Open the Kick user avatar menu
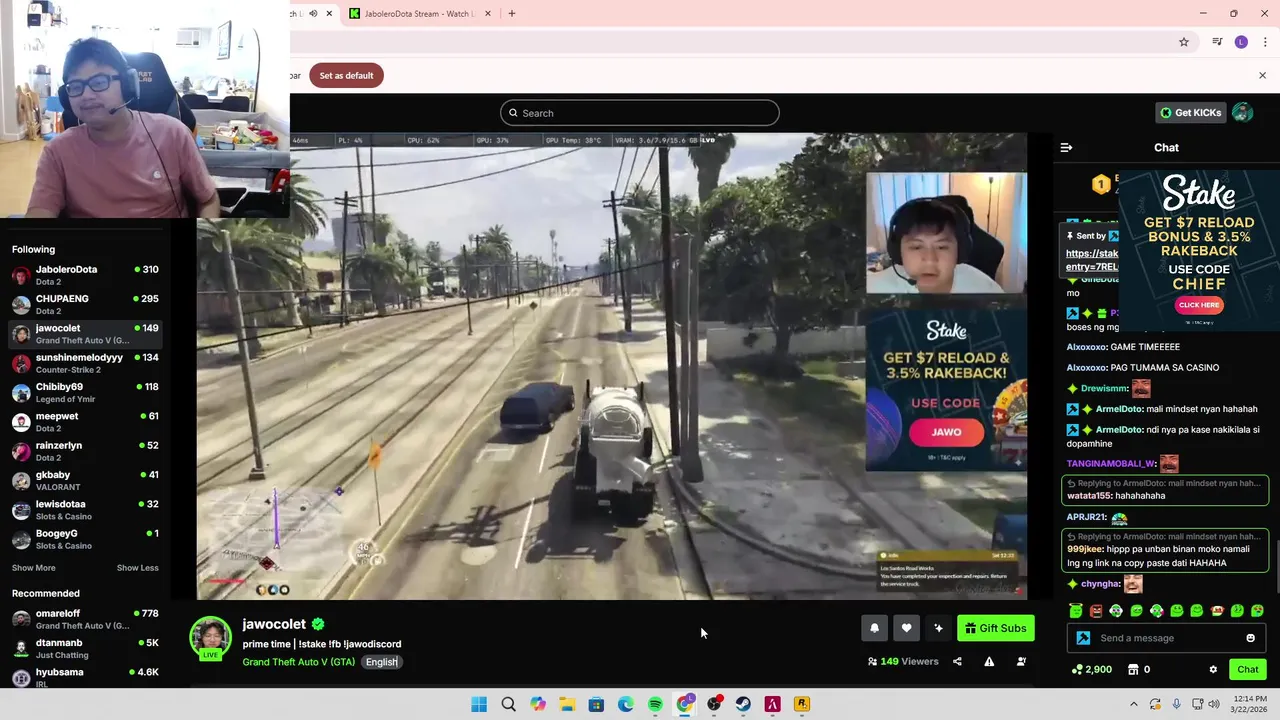 1243,113
